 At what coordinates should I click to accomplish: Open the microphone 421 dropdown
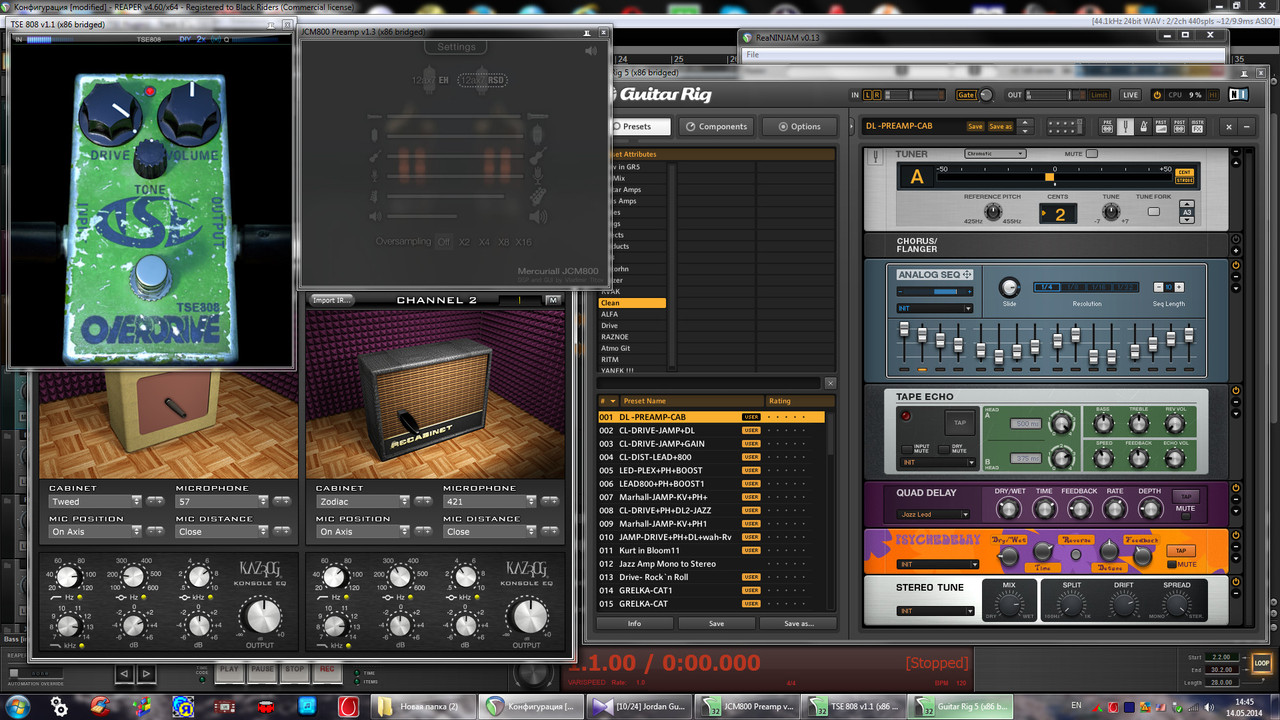coord(490,501)
